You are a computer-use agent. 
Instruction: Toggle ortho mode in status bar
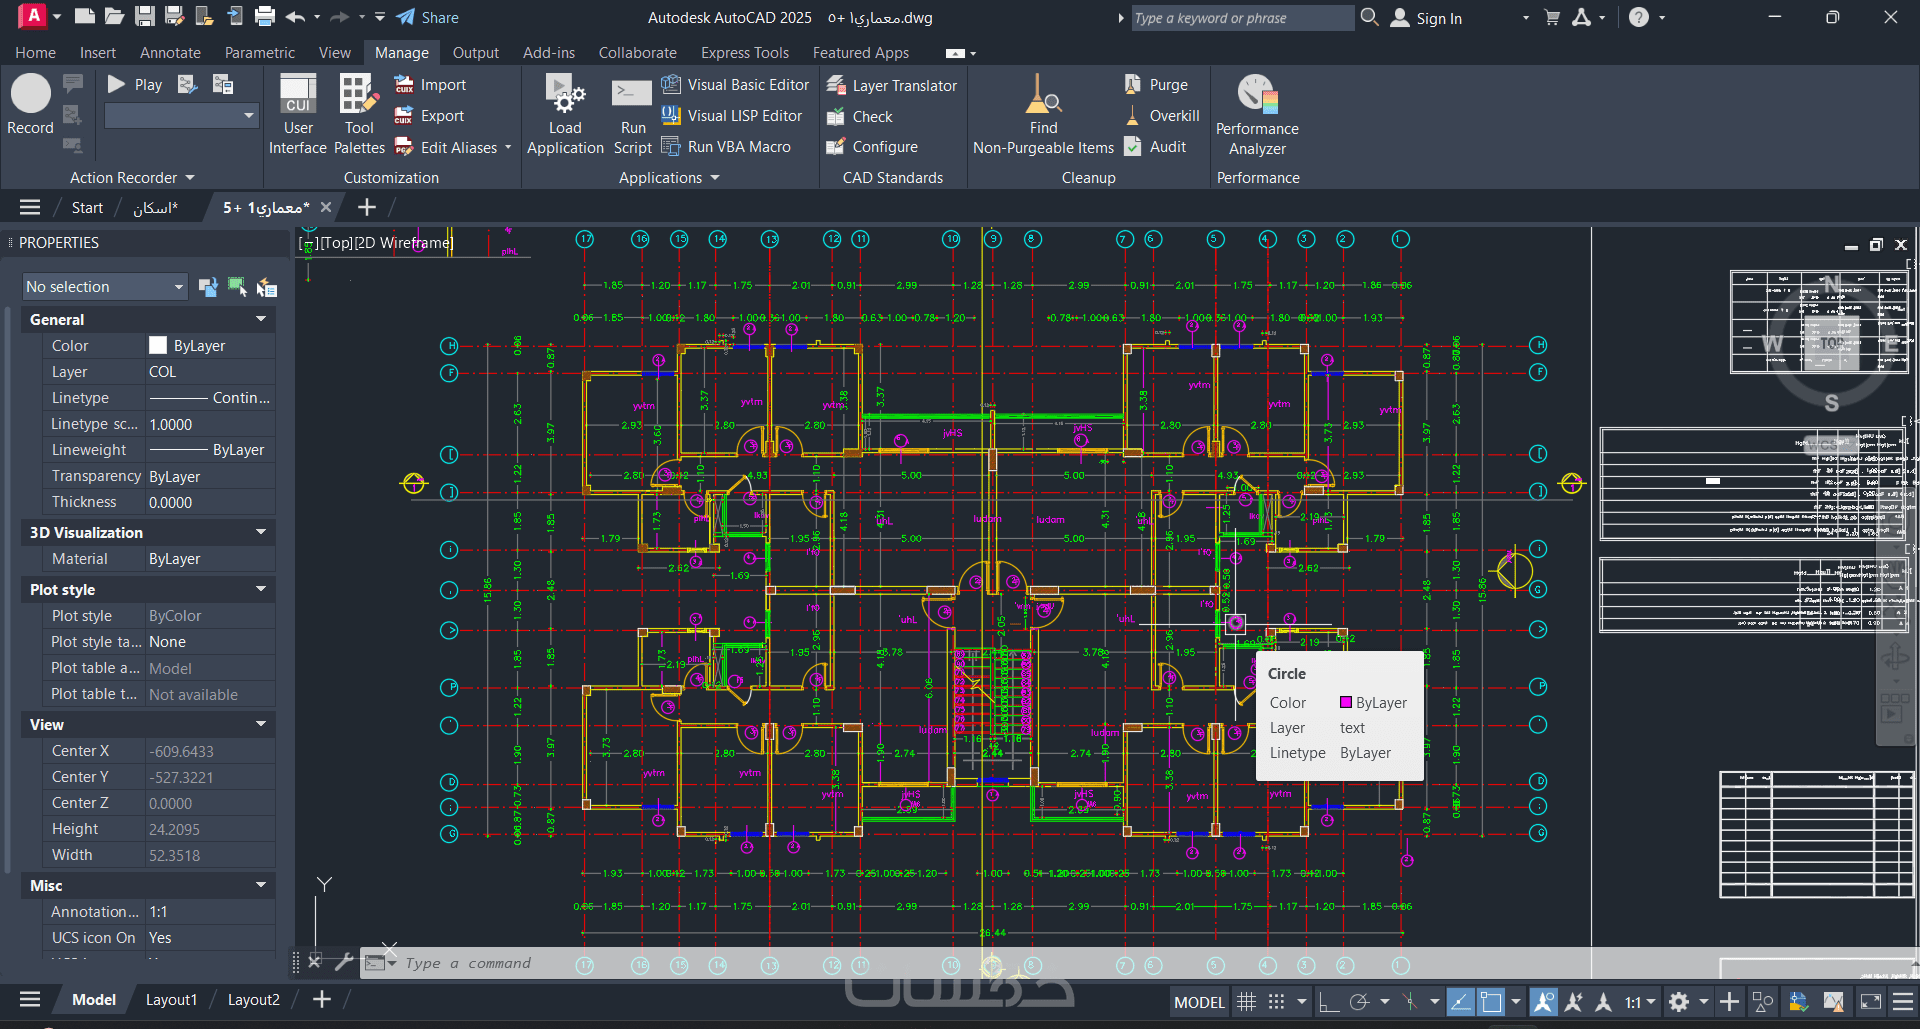[x=1328, y=1001]
